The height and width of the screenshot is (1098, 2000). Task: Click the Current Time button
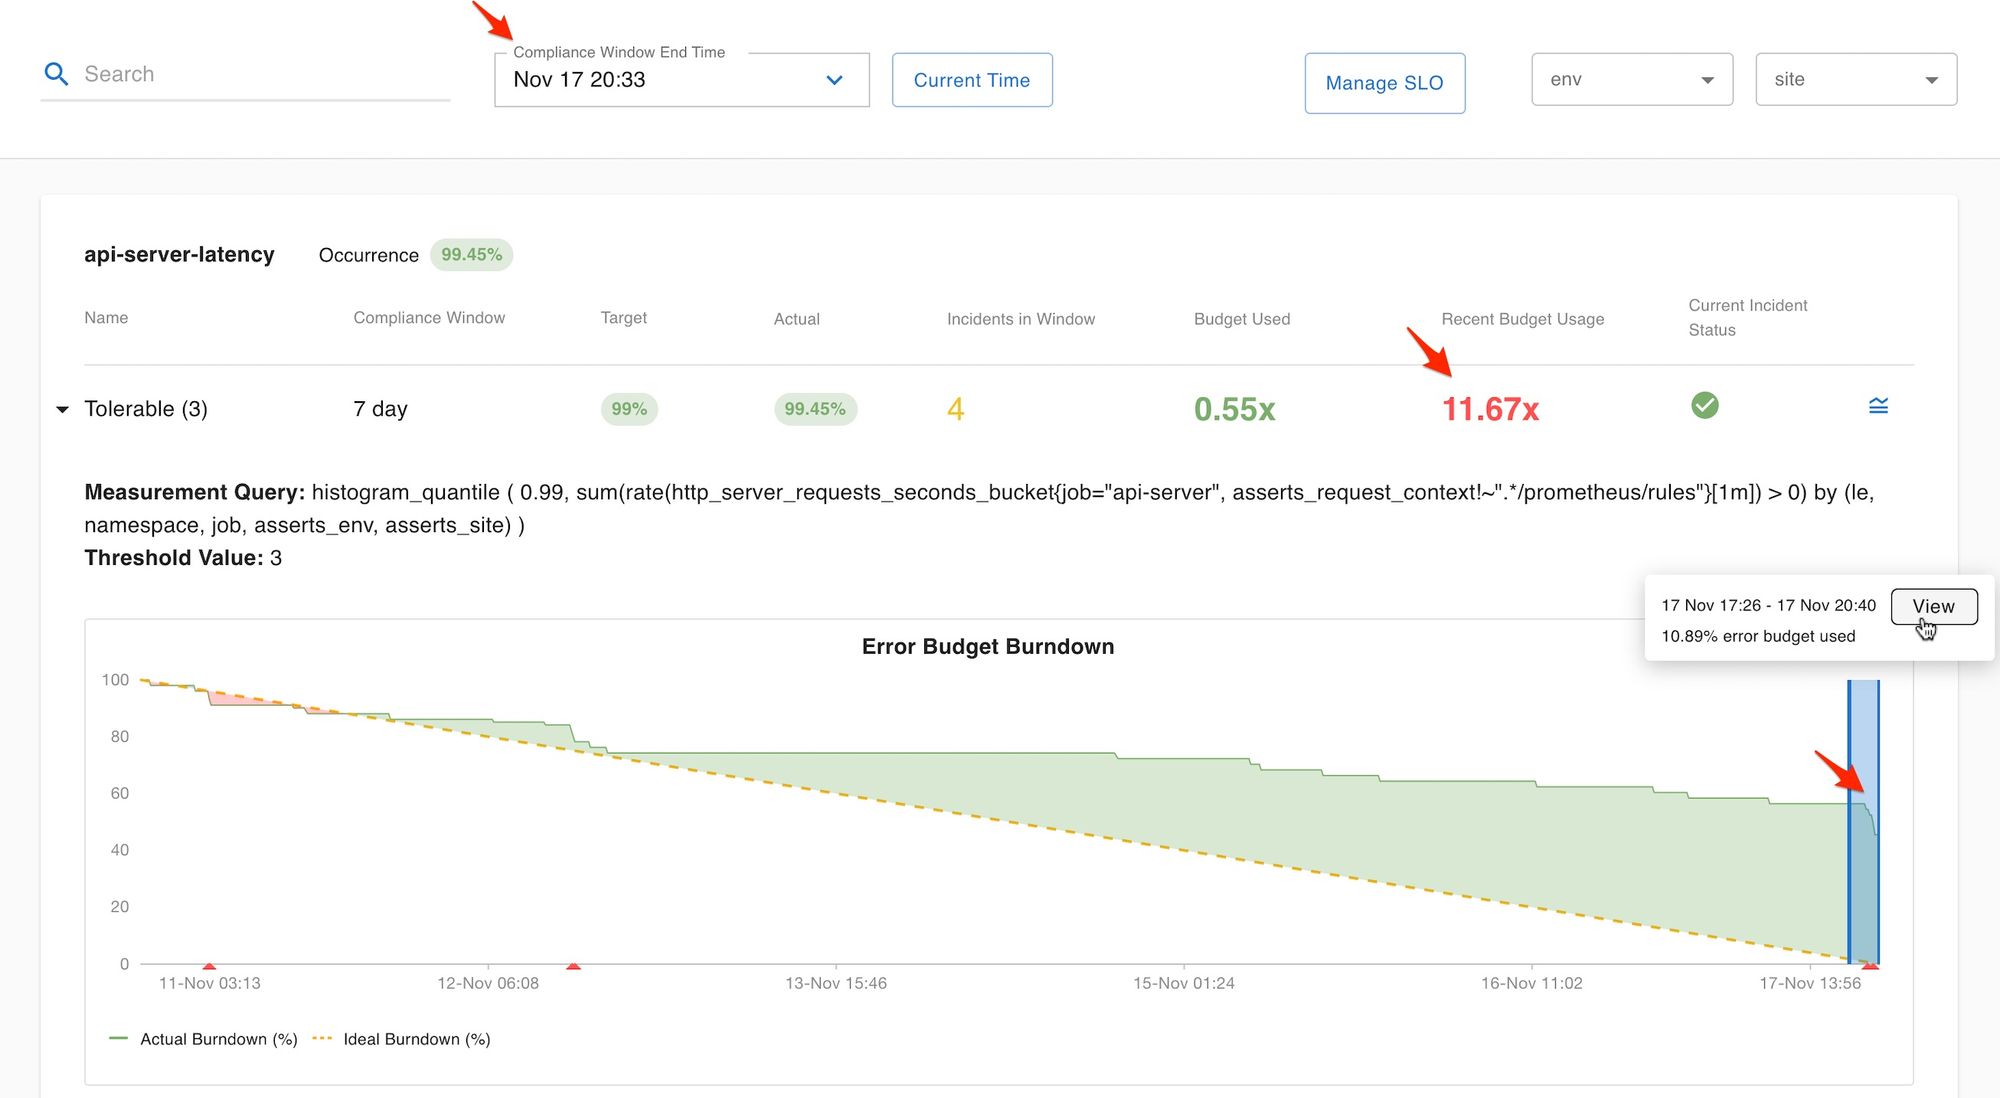click(971, 80)
